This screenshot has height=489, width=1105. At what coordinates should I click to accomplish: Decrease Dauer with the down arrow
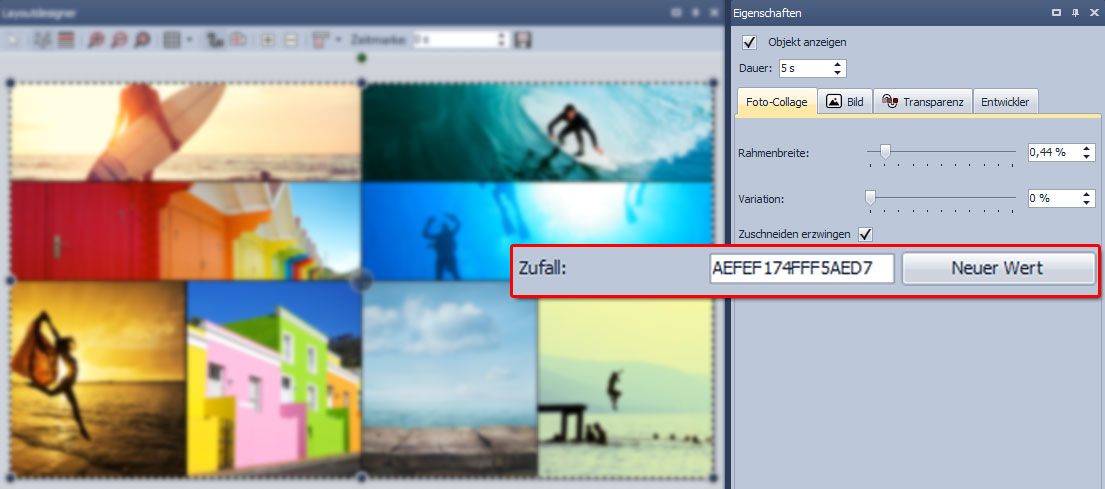[x=837, y=73]
